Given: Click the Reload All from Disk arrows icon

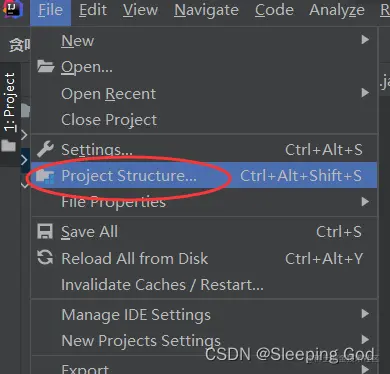Looking at the screenshot, I should coord(45,258).
